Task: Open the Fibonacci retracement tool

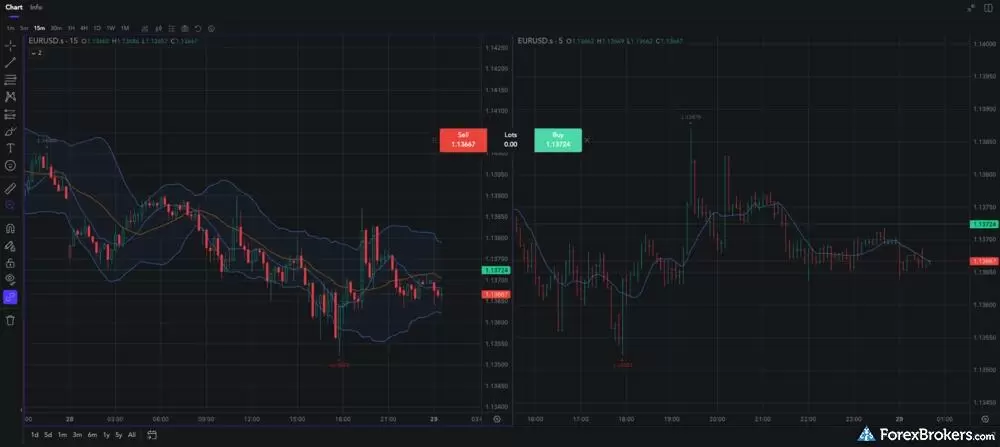Action: (x=10, y=80)
